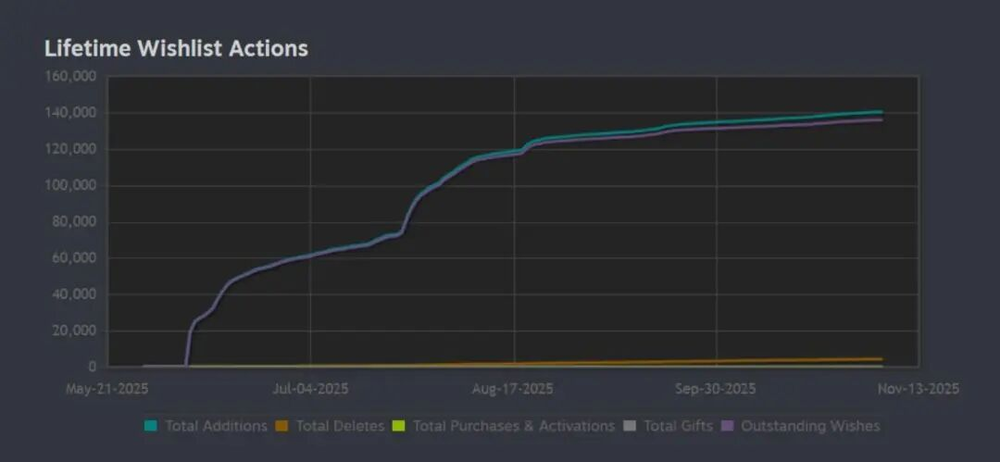Click the orange Total Deletes legend swatch
This screenshot has height=462, width=1000.
click(x=283, y=426)
